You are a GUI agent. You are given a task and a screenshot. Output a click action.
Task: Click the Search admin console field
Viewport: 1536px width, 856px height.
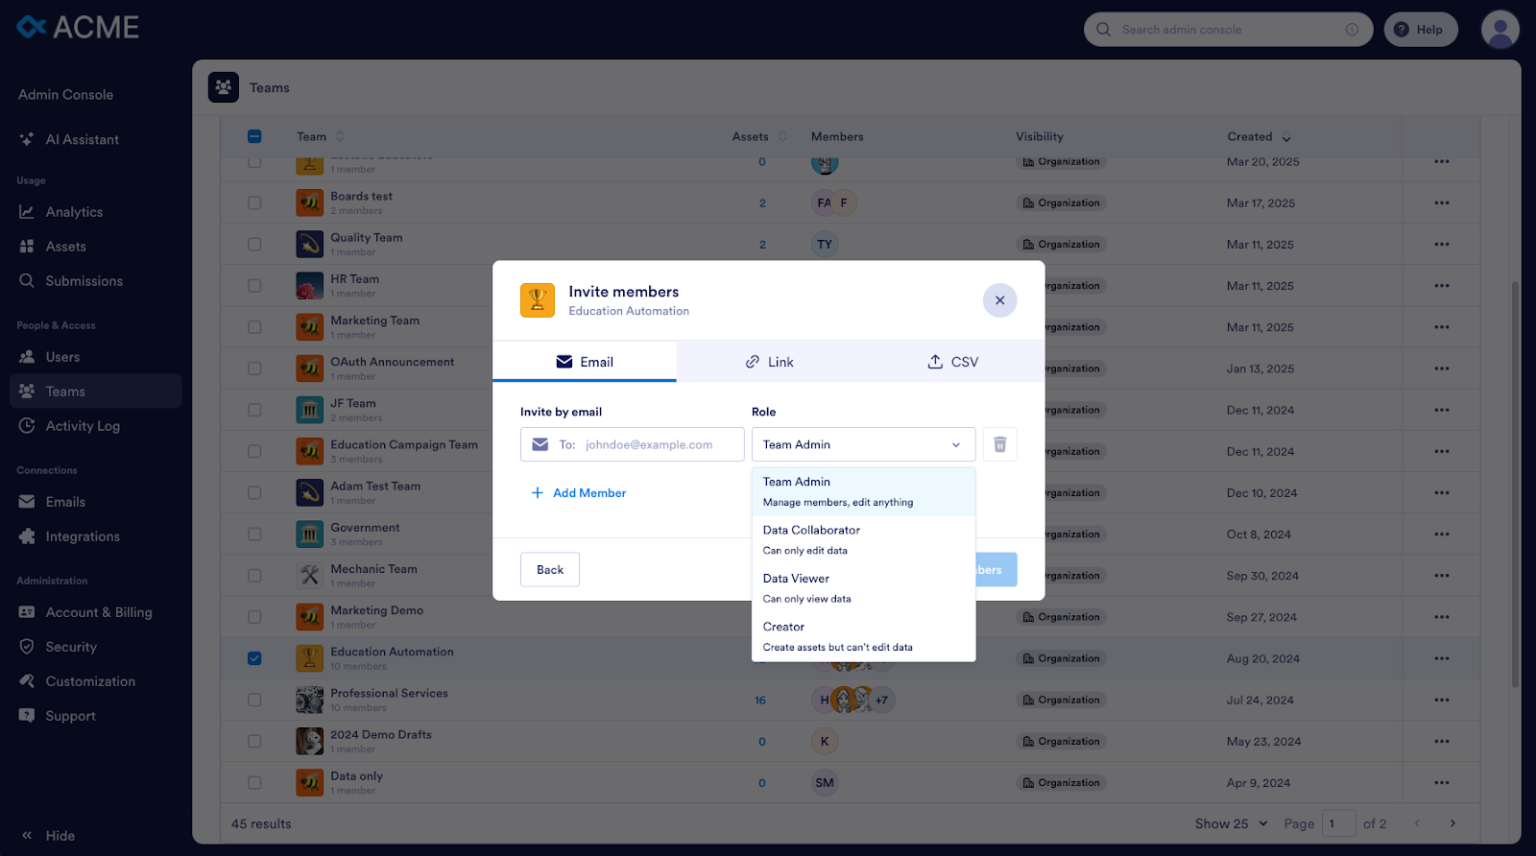tap(1228, 30)
